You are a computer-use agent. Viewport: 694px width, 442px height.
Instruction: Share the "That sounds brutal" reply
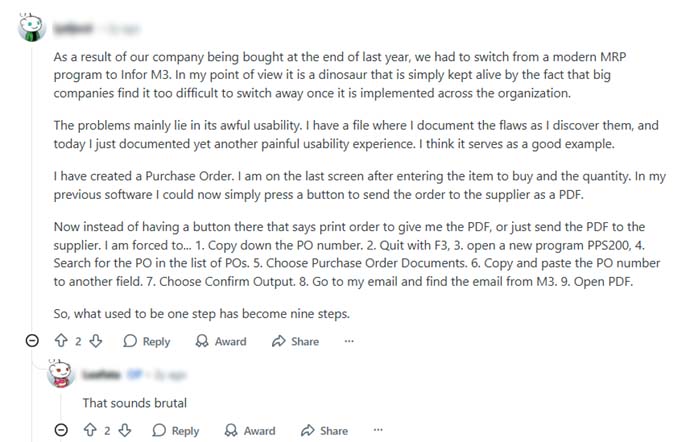click(x=324, y=431)
